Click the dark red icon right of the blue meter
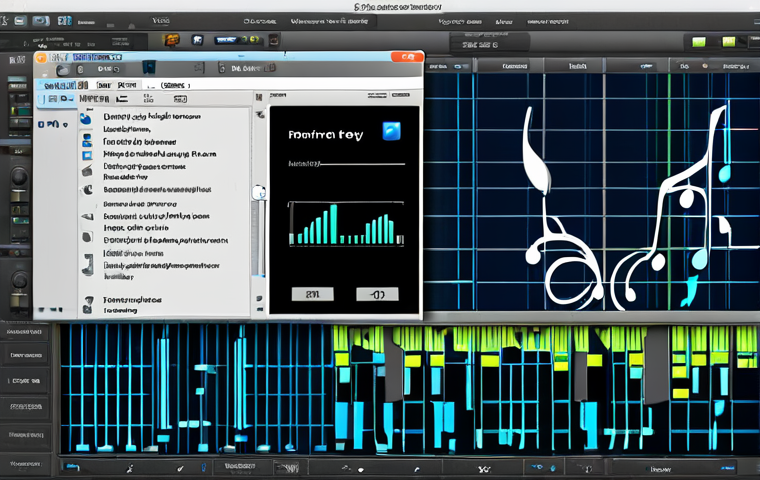This screenshot has height=480, width=760. [274, 40]
